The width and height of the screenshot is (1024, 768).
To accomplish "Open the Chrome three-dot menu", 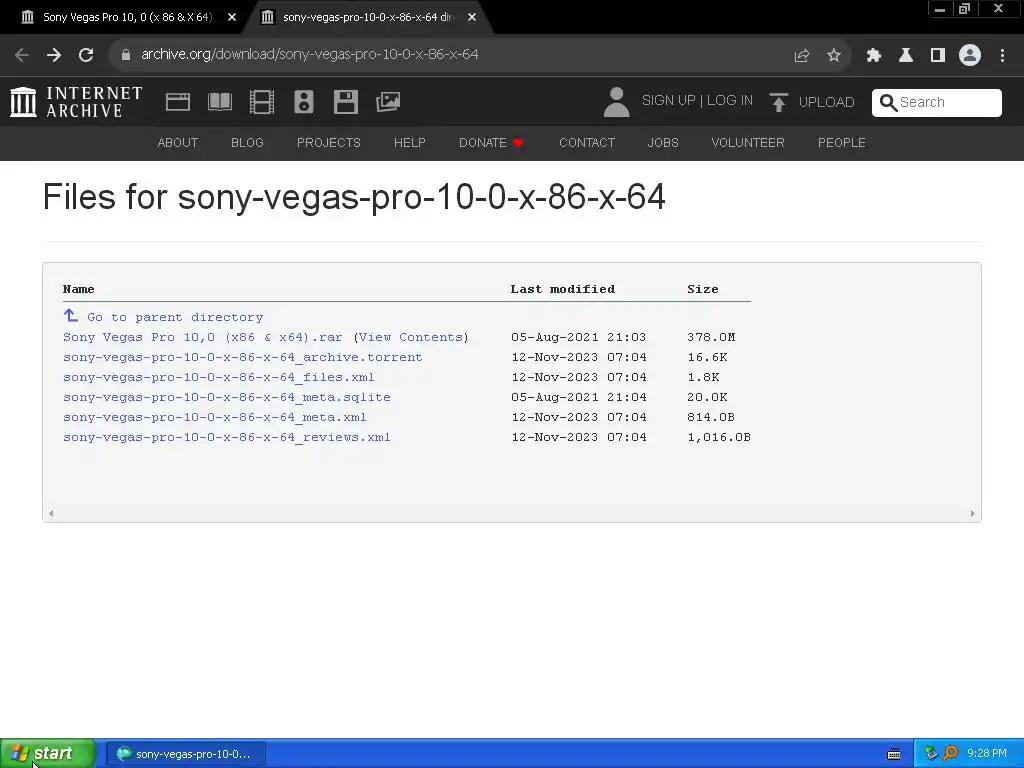I will pos(1002,55).
